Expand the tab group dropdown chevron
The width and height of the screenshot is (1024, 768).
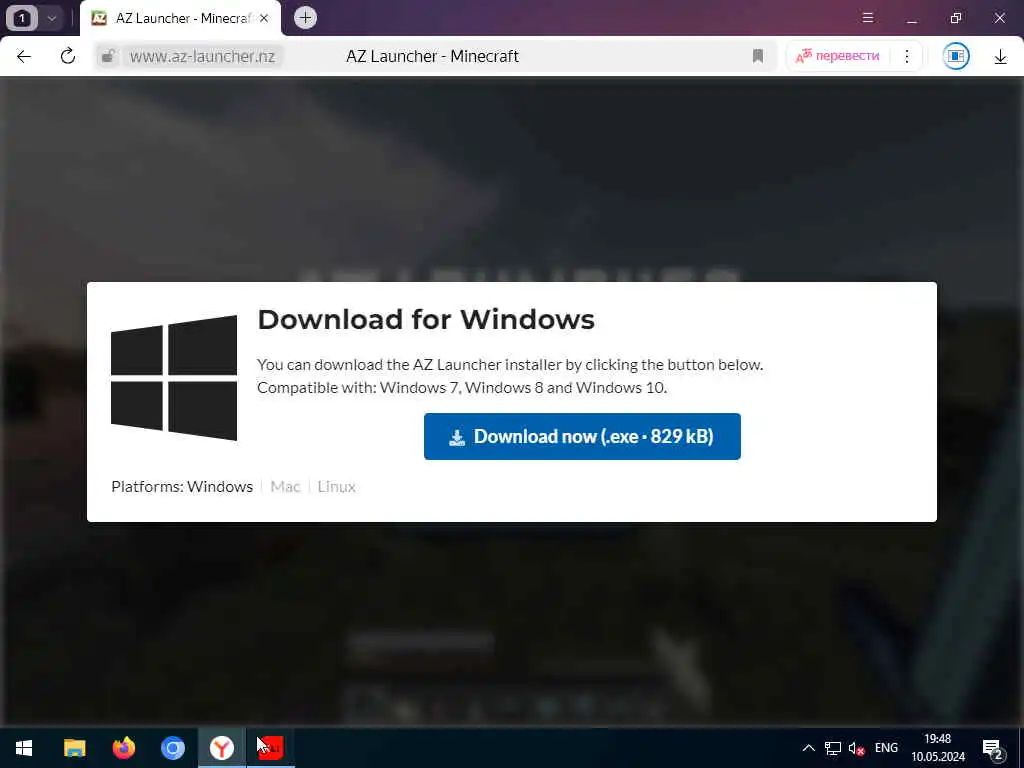[52, 18]
